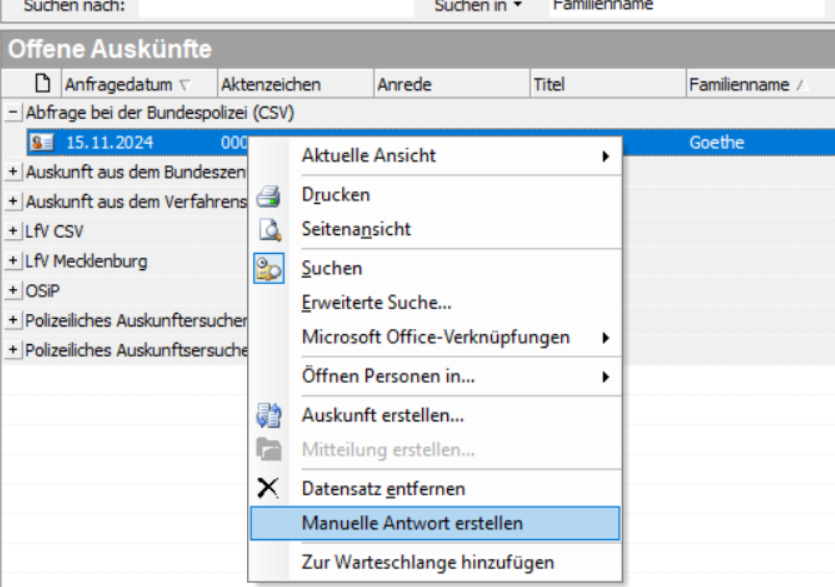
Task: Expand the OSiP group
Action: [13, 291]
